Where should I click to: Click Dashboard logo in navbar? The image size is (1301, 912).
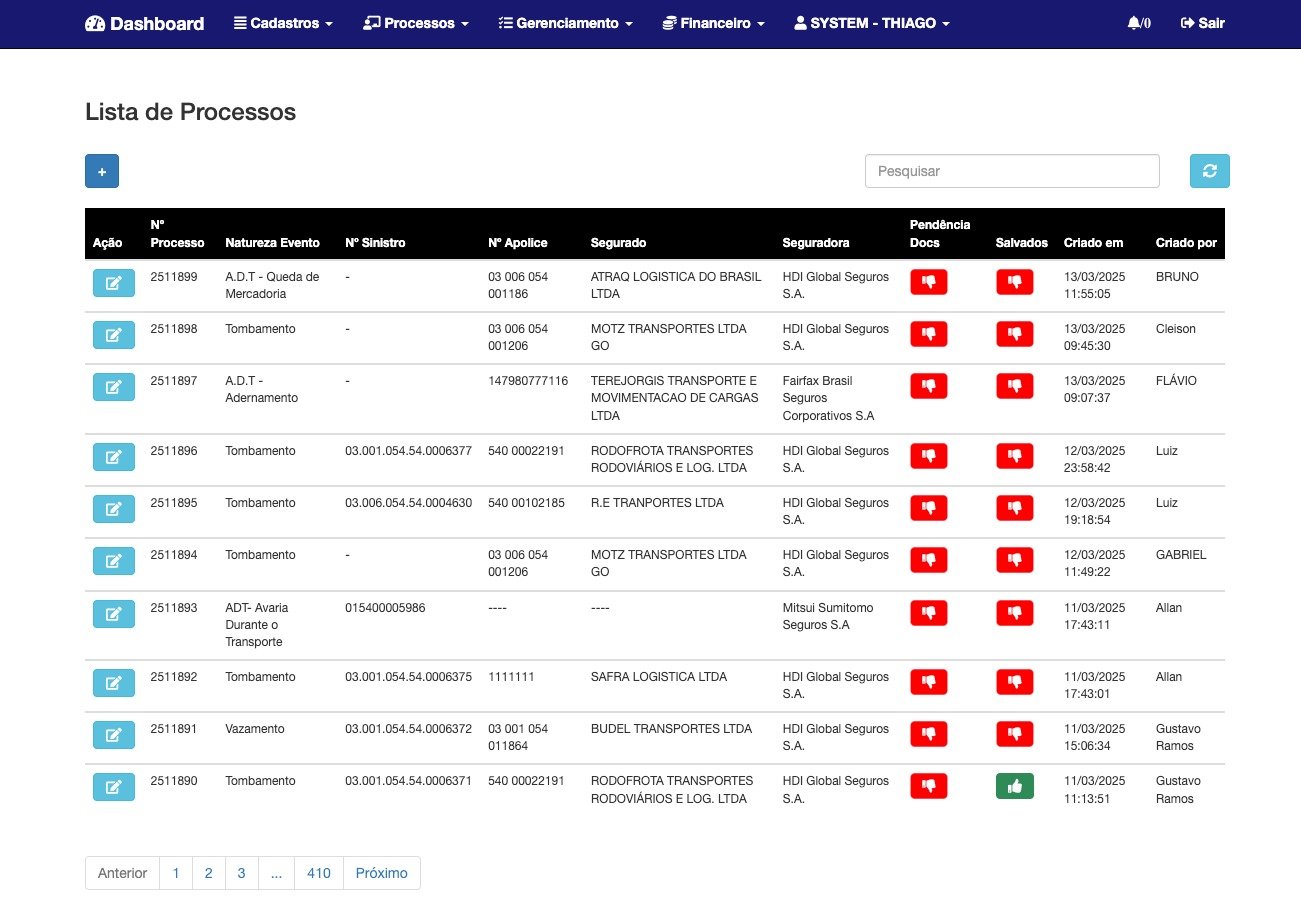pos(145,23)
